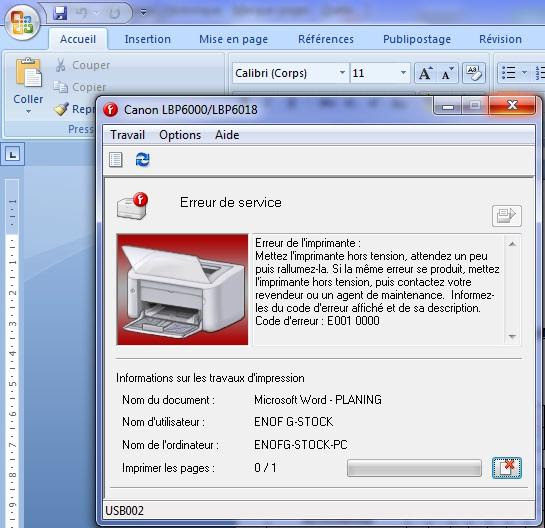Open the Travail menu in Canon window

coord(127,135)
